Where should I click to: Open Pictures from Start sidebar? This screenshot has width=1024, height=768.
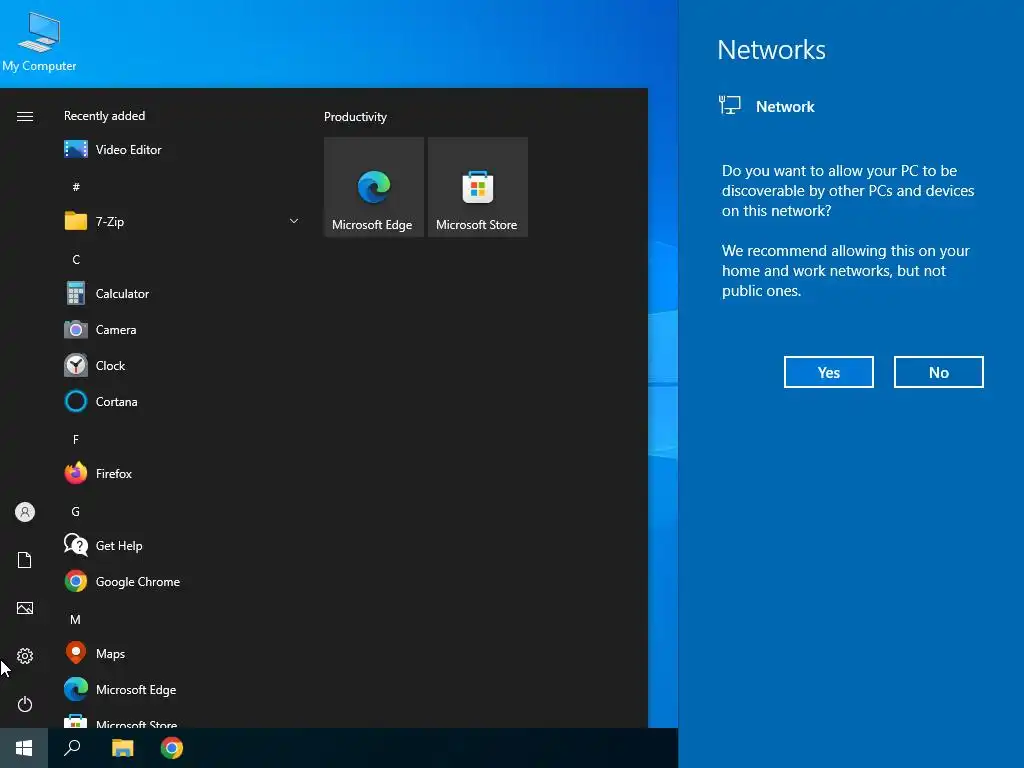25,608
